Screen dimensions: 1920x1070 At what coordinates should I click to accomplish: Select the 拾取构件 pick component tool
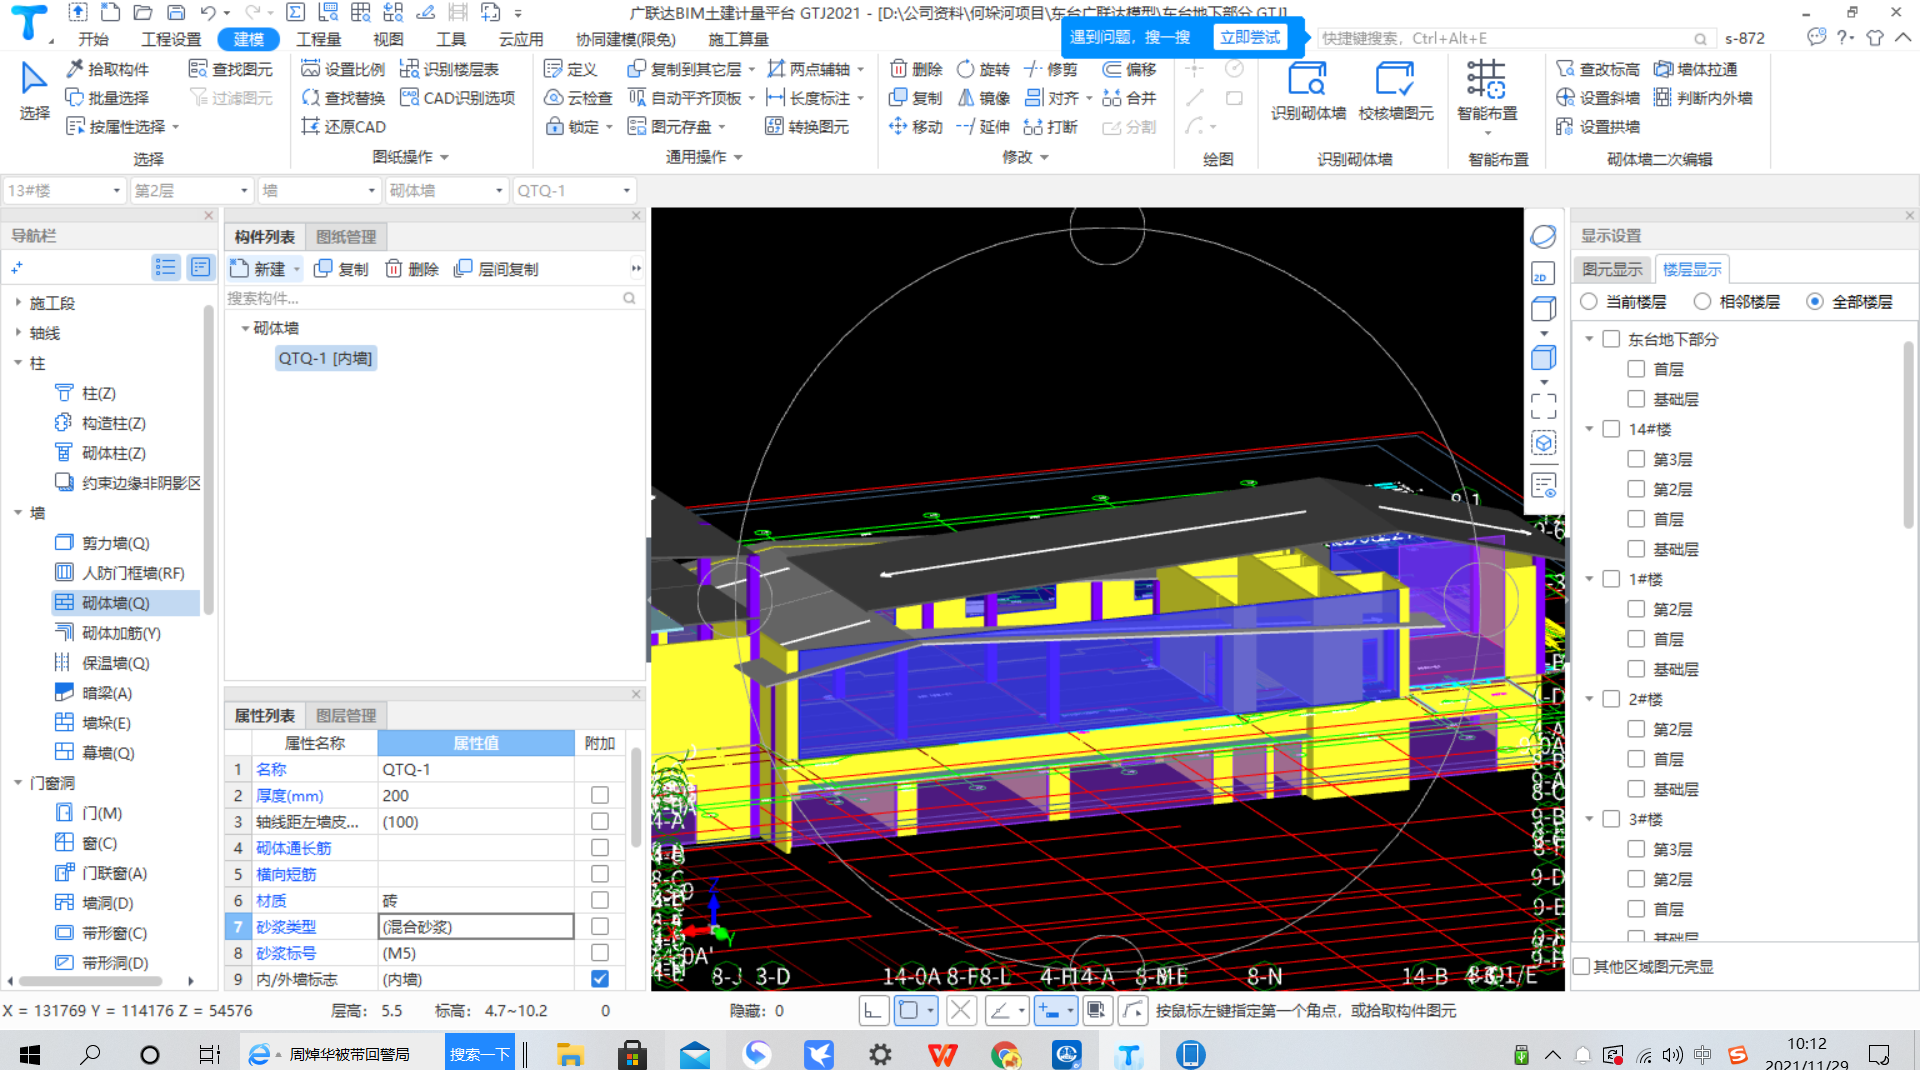coord(107,69)
